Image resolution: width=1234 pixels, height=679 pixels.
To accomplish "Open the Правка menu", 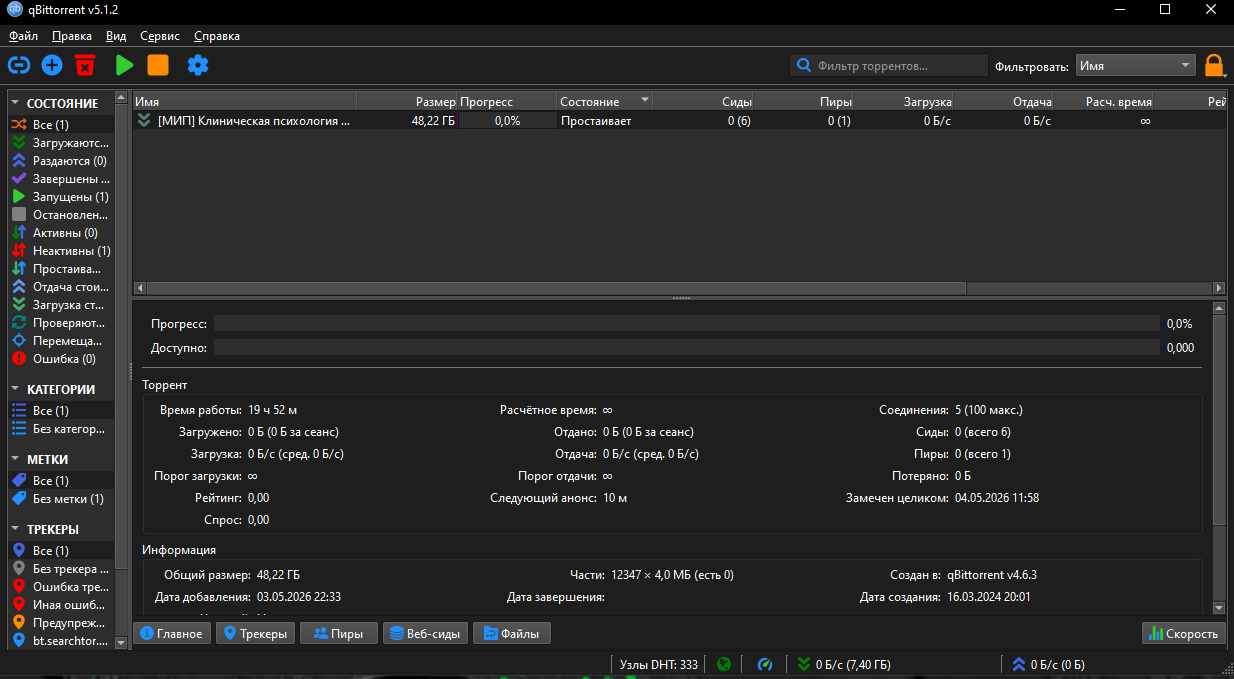I will click(x=72, y=36).
